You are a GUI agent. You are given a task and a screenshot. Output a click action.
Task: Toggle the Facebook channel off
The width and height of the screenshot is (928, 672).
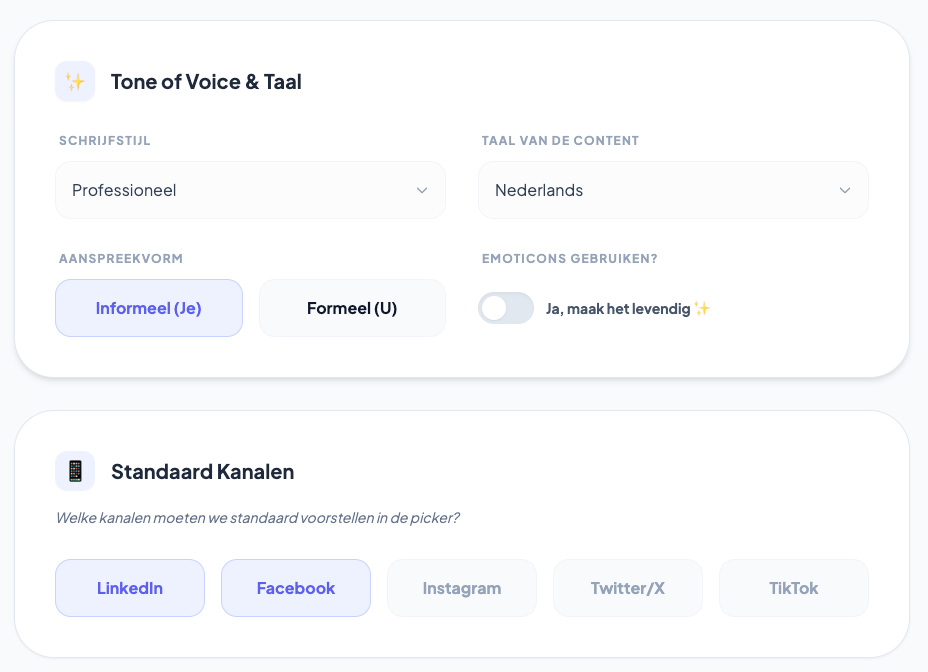click(x=296, y=588)
